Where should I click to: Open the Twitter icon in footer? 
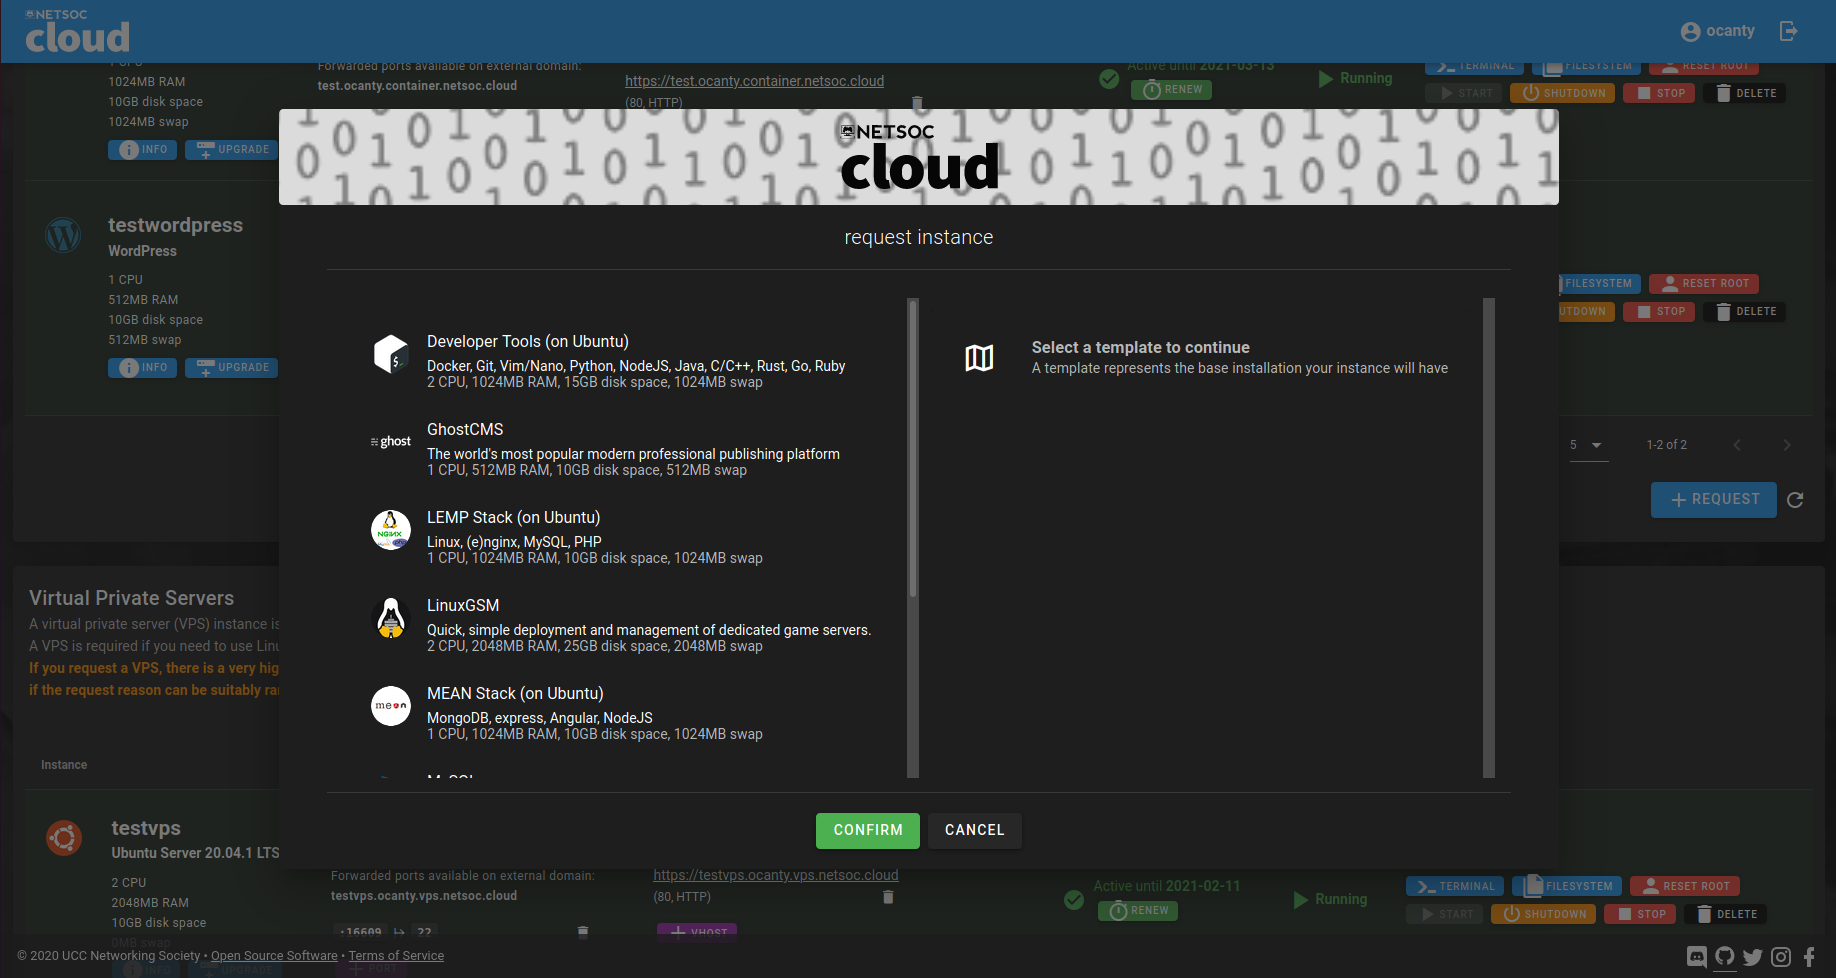[x=1753, y=957]
